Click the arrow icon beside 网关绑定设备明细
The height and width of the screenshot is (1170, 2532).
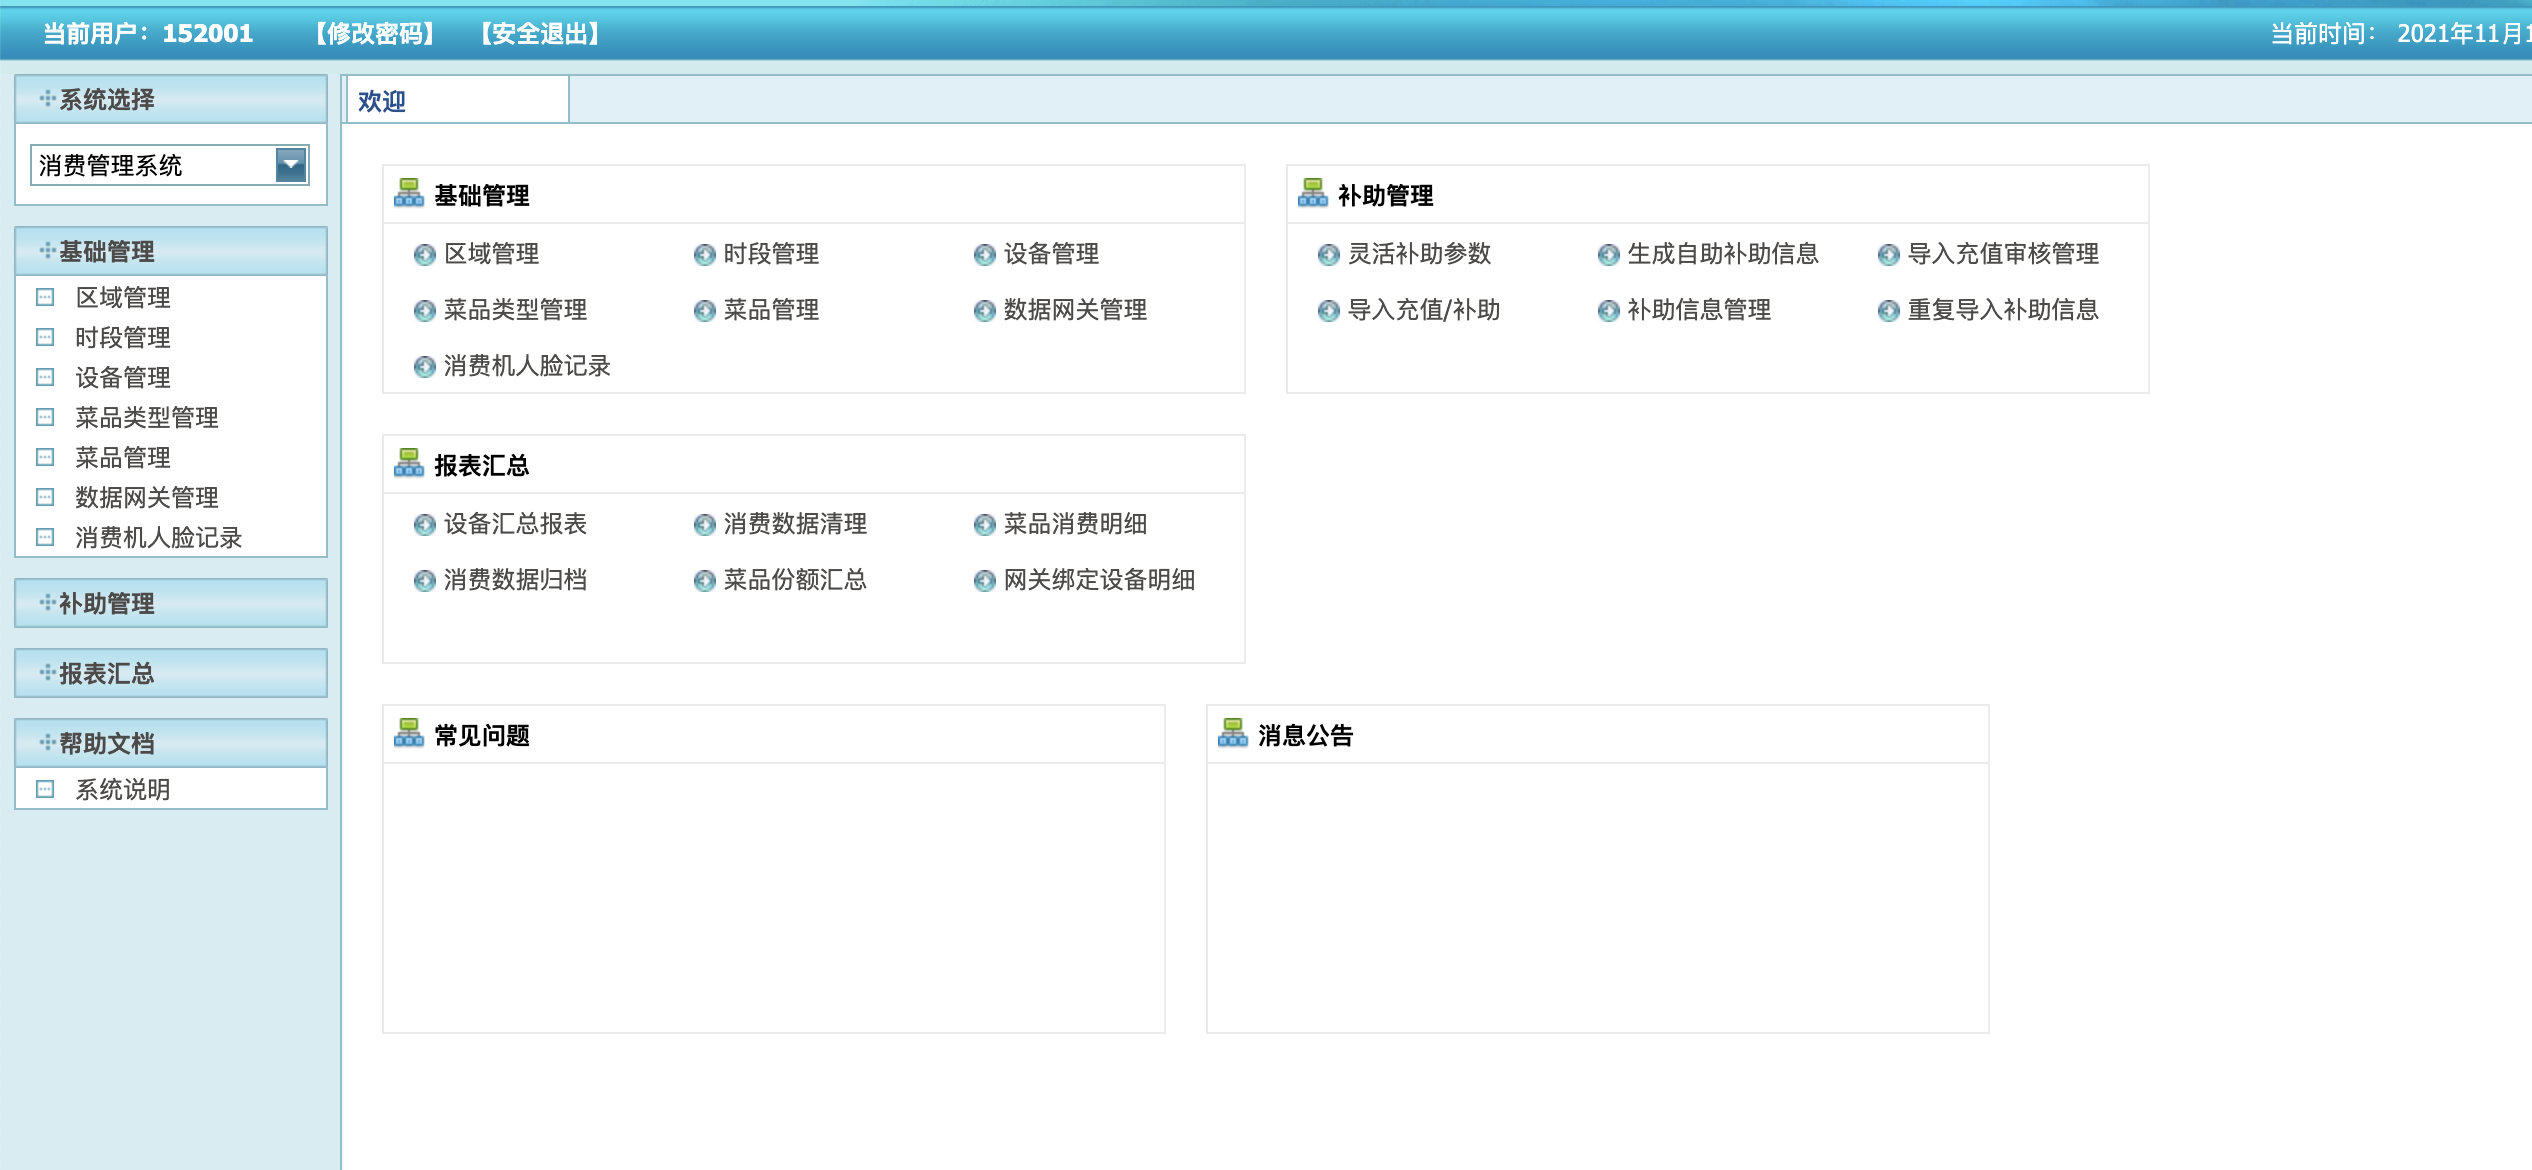984,581
